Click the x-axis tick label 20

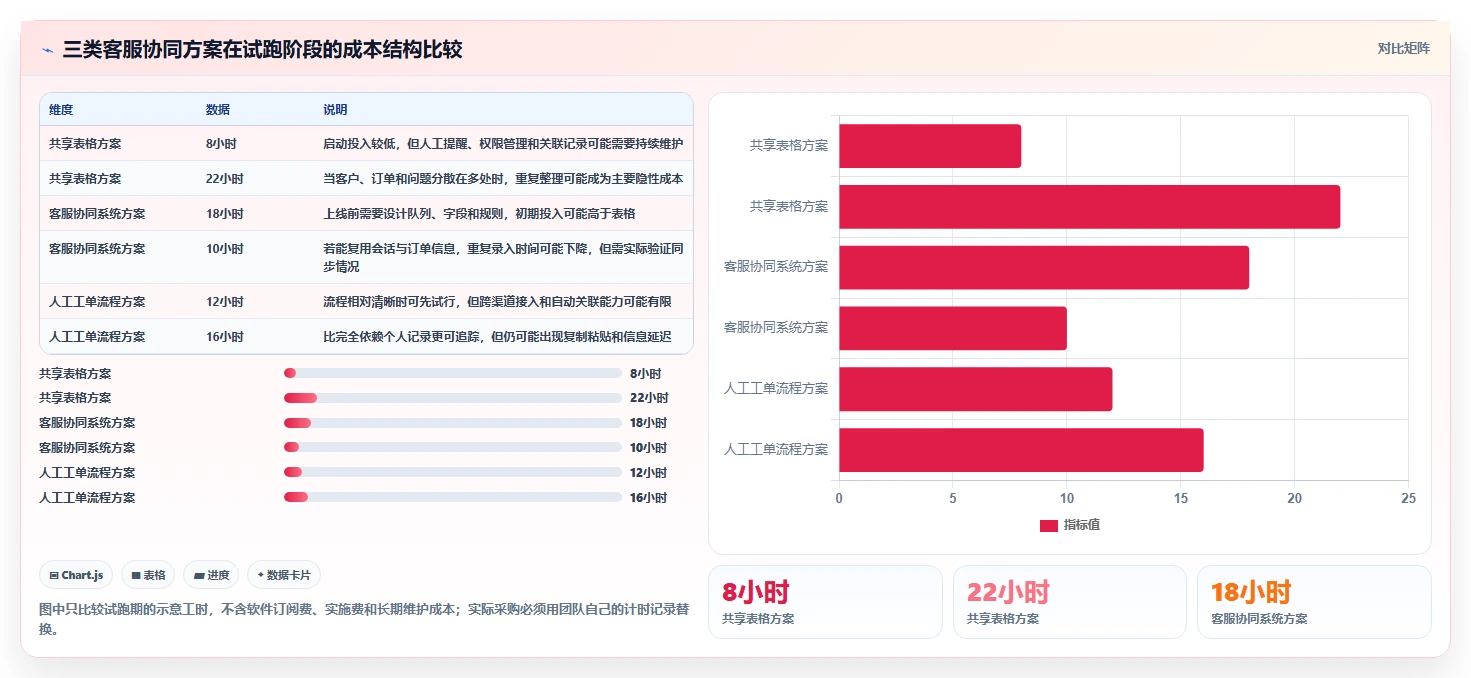[1294, 498]
